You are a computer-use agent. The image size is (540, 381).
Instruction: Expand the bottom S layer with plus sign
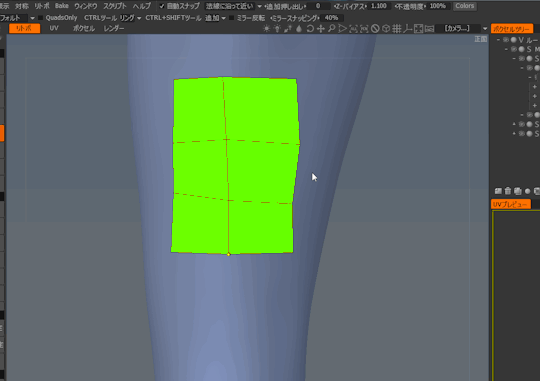tap(514, 133)
